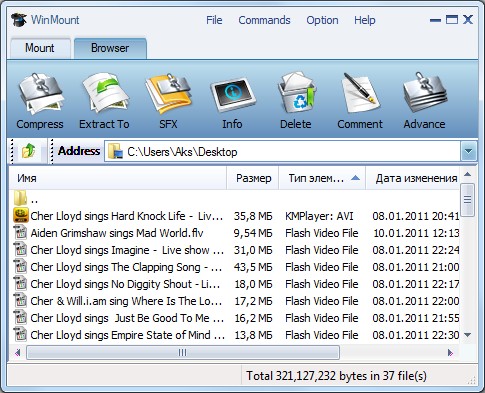Open the Help menu
This screenshot has height=393, width=485.
(x=365, y=20)
